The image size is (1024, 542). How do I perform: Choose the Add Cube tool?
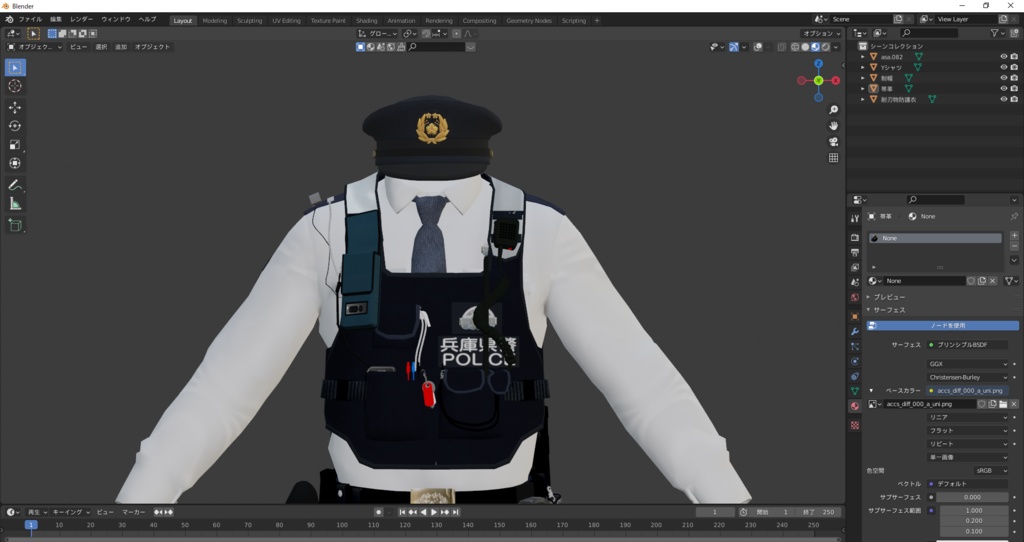pyautogui.click(x=15, y=226)
